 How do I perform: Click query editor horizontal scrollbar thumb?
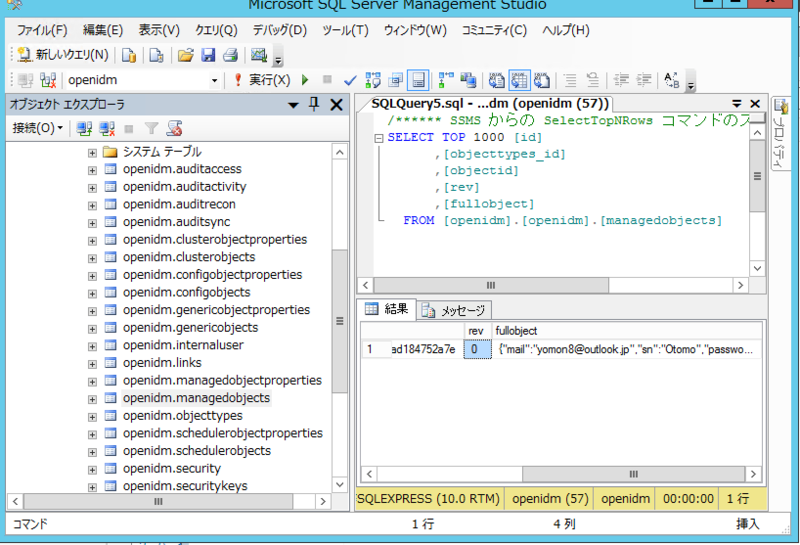point(491,285)
